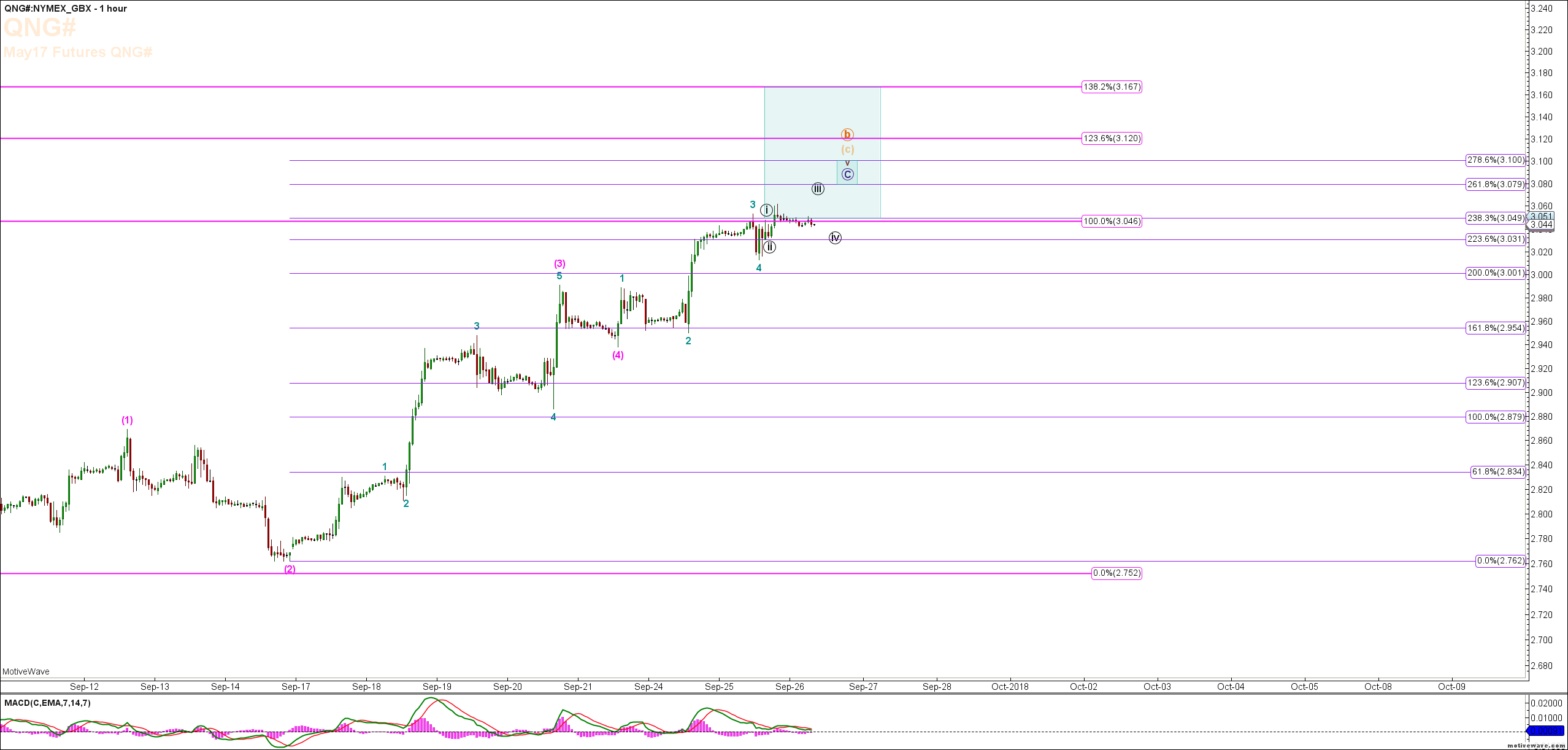
Task: Click the current price tag 3.044
Action: 1541,225
